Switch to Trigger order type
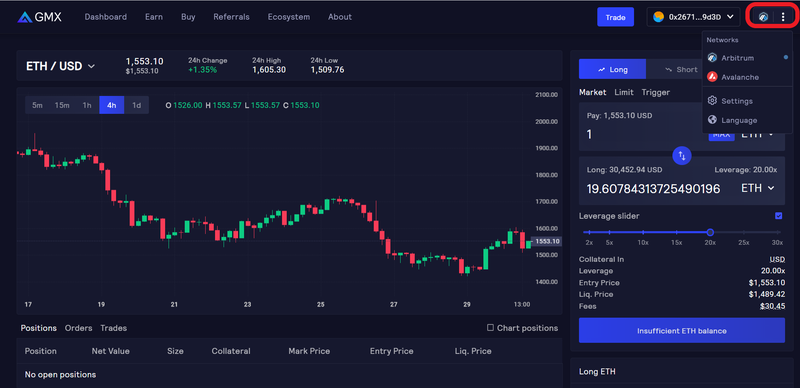The height and width of the screenshot is (388, 800). (656, 92)
